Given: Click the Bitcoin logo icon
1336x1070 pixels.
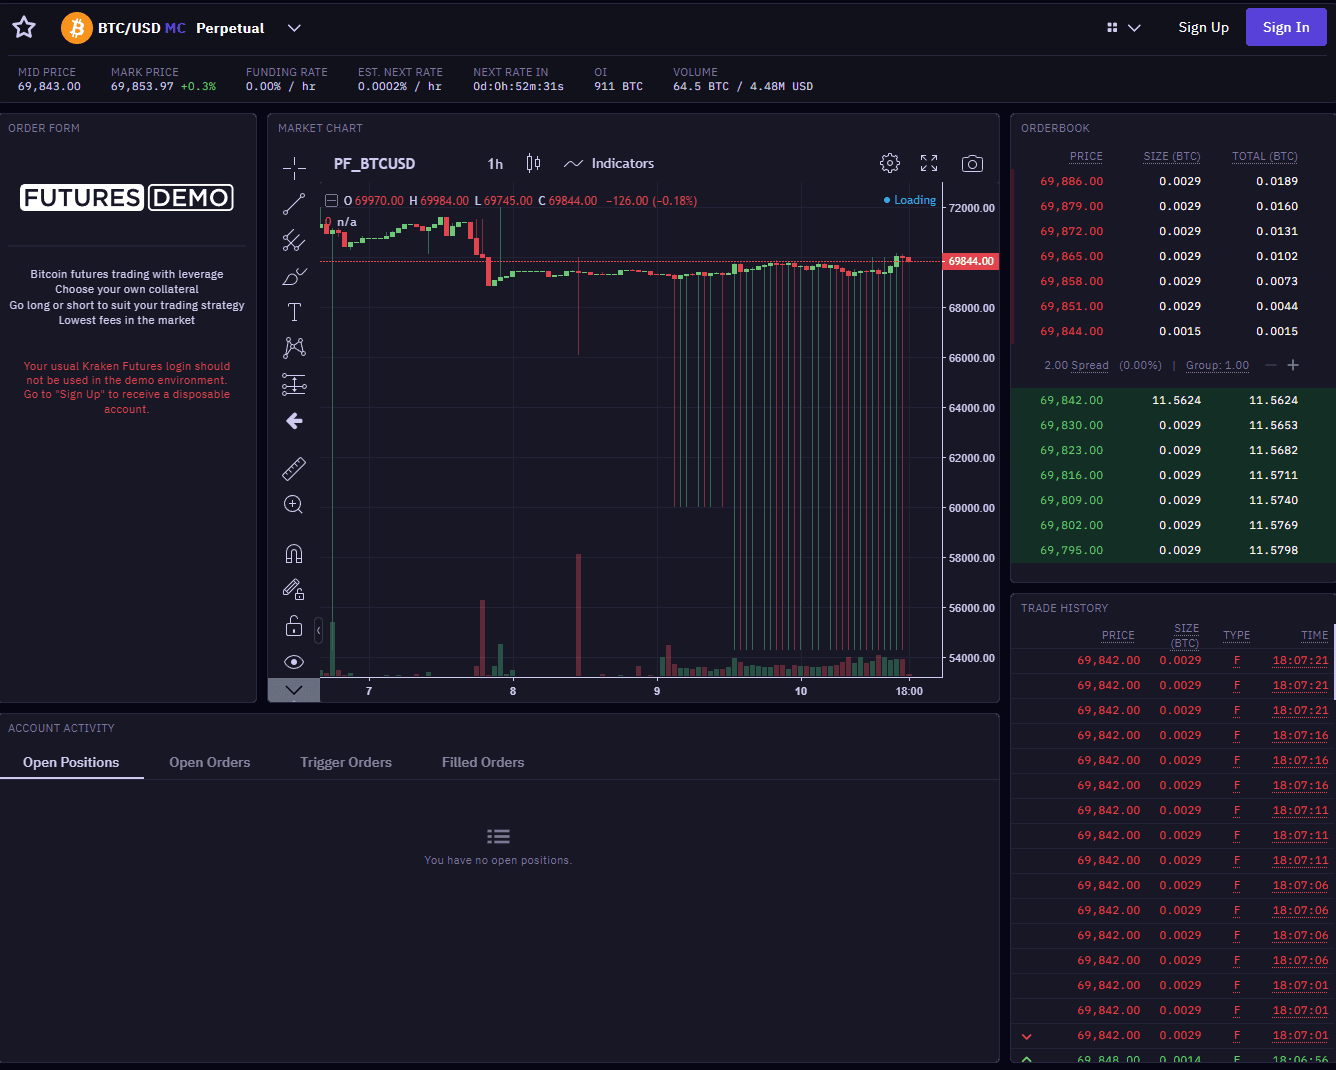Looking at the screenshot, I should pyautogui.click(x=77, y=28).
